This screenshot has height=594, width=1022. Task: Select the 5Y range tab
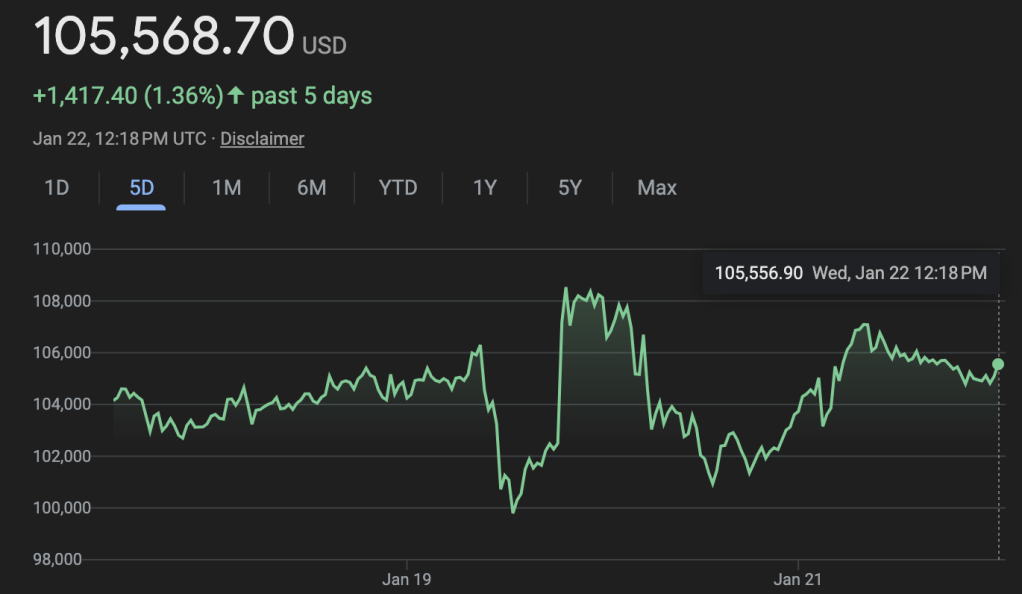pyautogui.click(x=570, y=187)
